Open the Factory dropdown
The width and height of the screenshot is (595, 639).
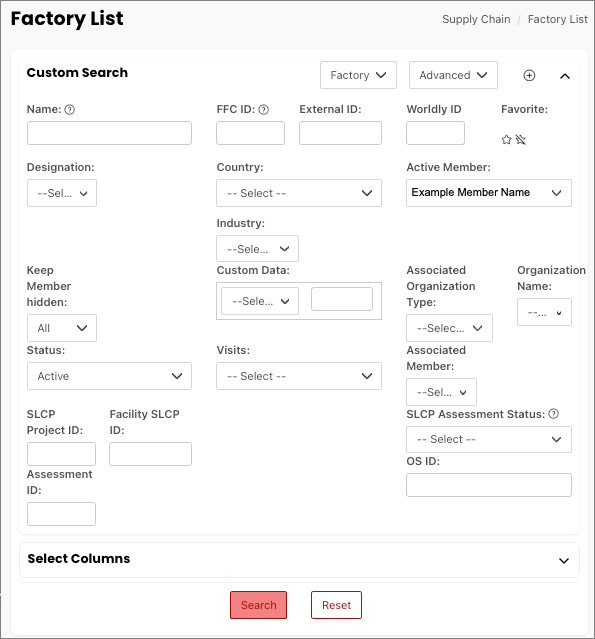click(x=358, y=75)
